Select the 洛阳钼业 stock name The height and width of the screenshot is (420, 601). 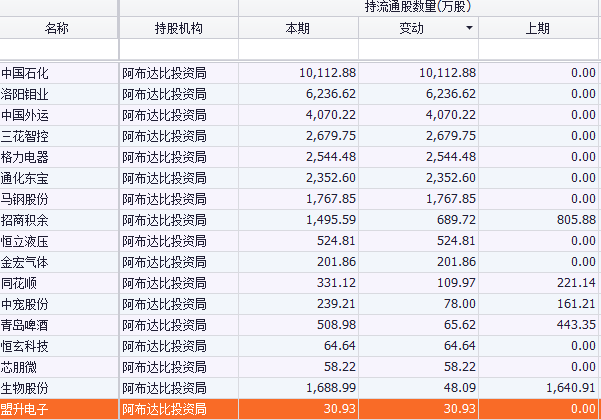point(25,94)
